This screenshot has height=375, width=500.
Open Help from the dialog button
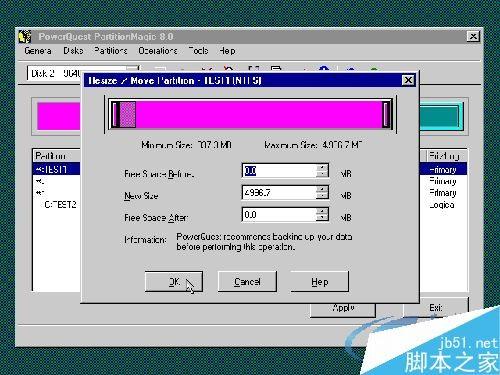coord(320,282)
